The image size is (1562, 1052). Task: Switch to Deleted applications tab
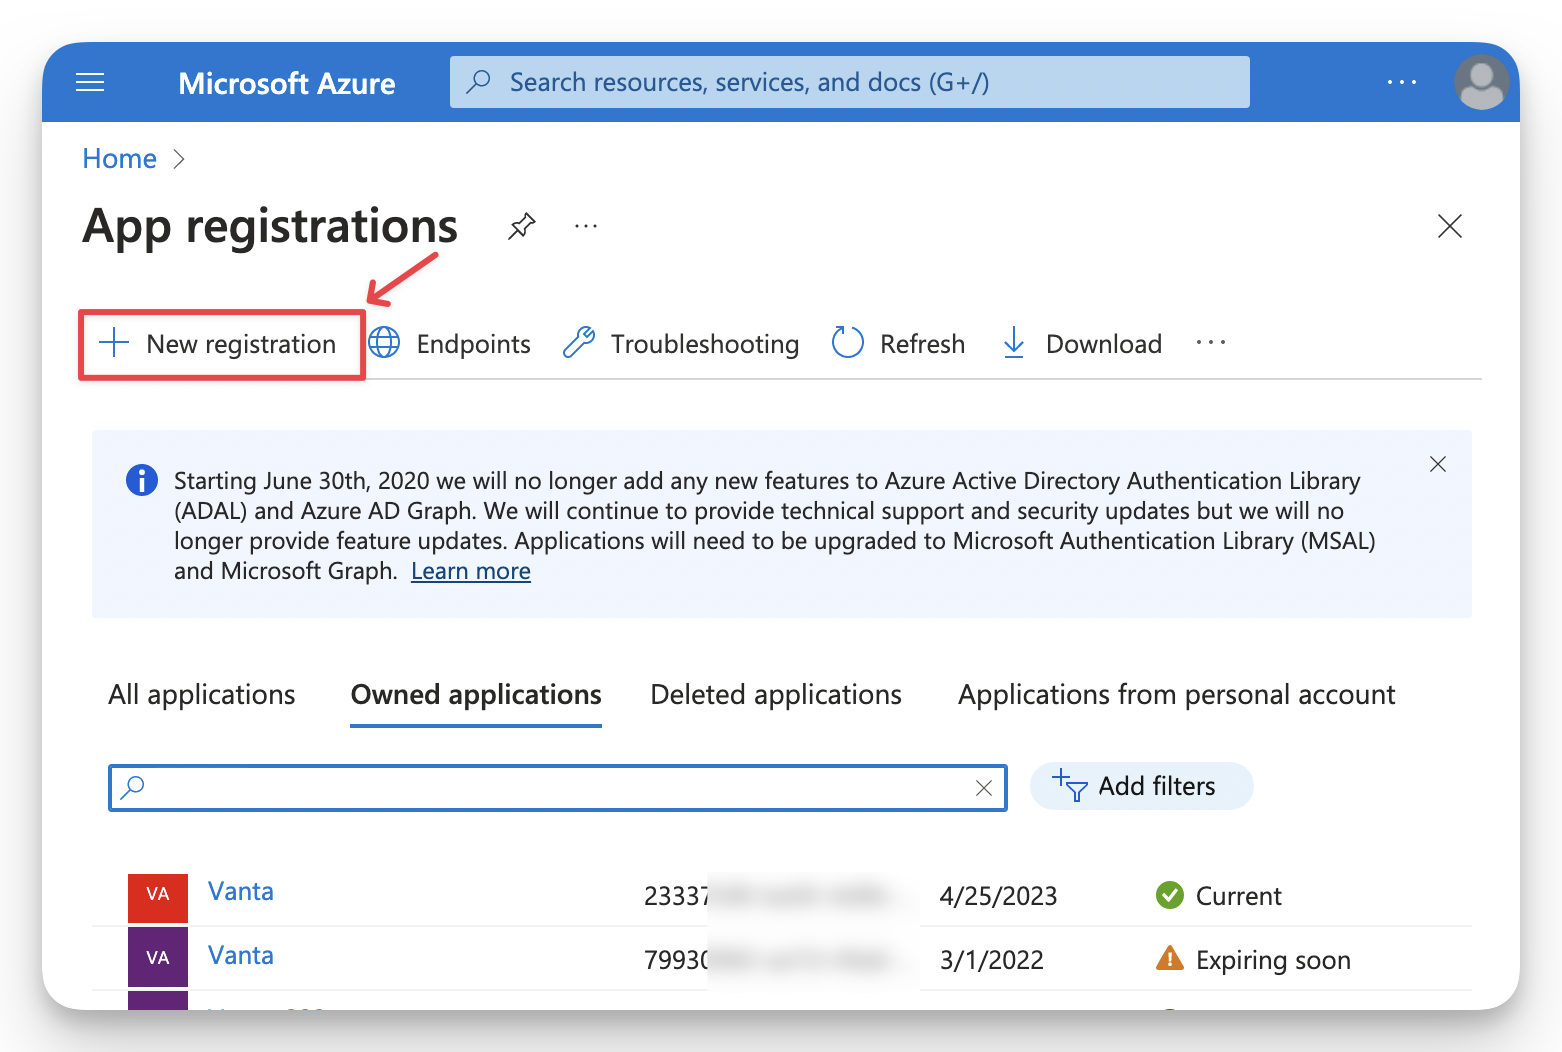[x=776, y=695]
